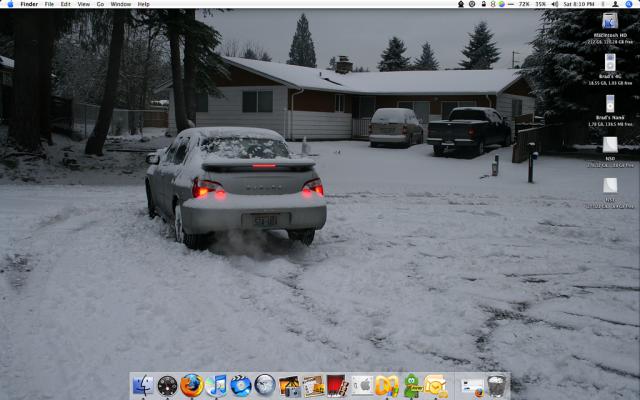This screenshot has width=640, height=400.
Task: Open the blue clapperboard movie app in Dock
Action: click(240, 386)
